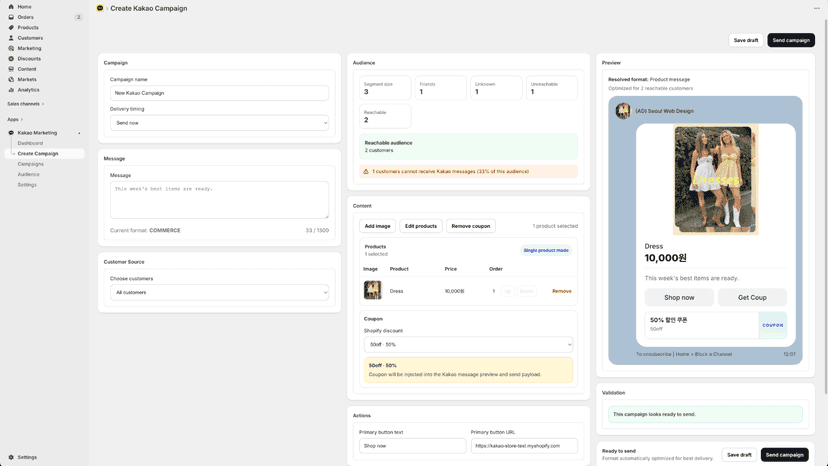Click bottom Save draft button
The height and width of the screenshot is (466, 828).
coord(739,455)
